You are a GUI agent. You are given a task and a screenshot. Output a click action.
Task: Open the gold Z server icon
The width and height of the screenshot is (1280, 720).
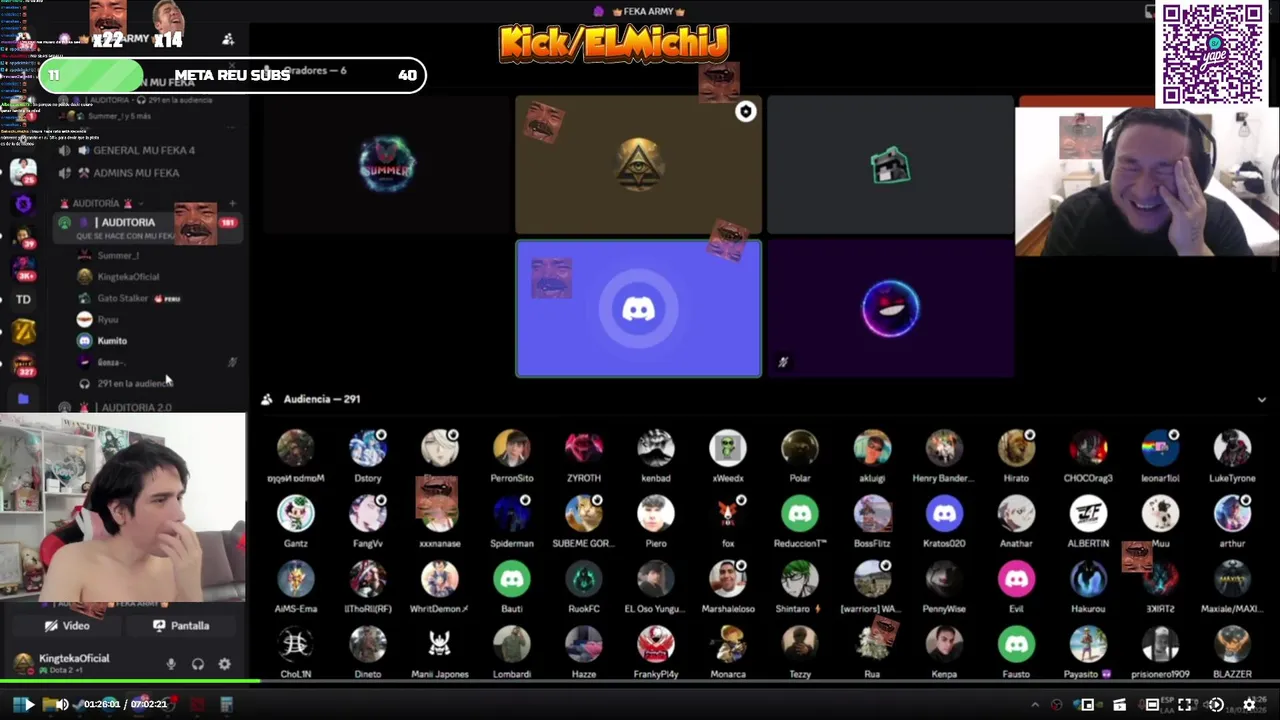23,332
